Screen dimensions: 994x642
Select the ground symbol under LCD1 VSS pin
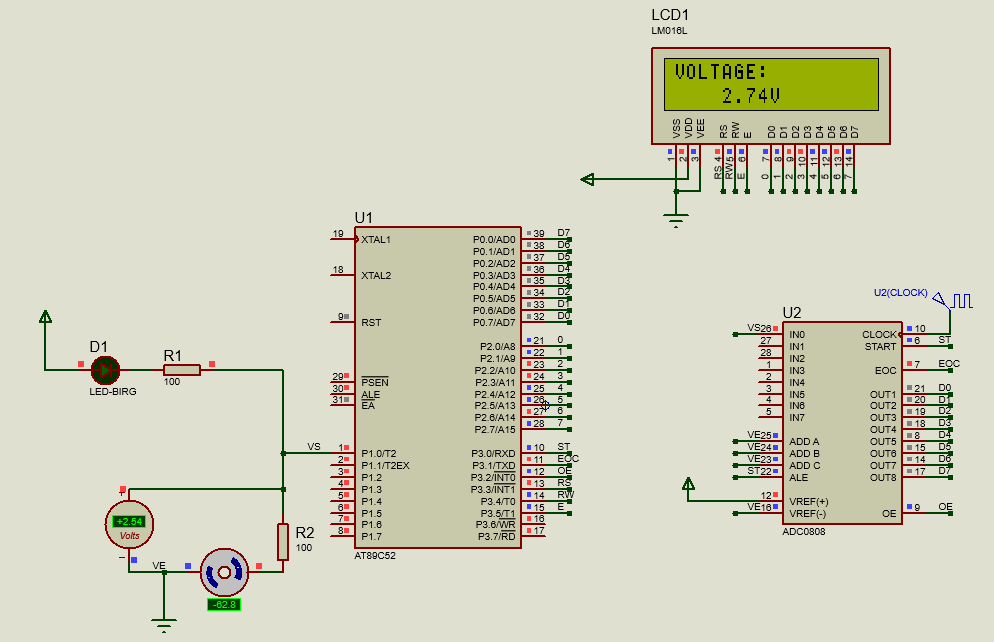pos(676,221)
